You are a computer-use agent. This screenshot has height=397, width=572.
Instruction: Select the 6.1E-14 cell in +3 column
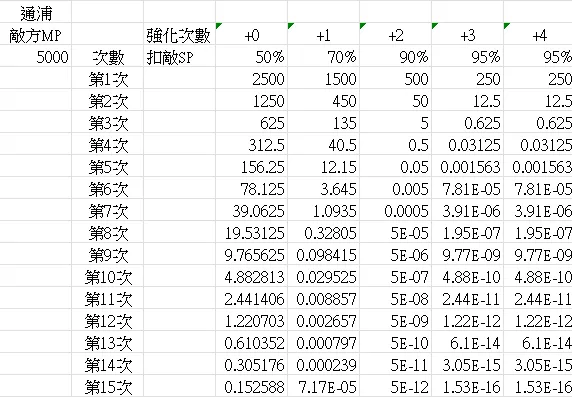click(468, 342)
